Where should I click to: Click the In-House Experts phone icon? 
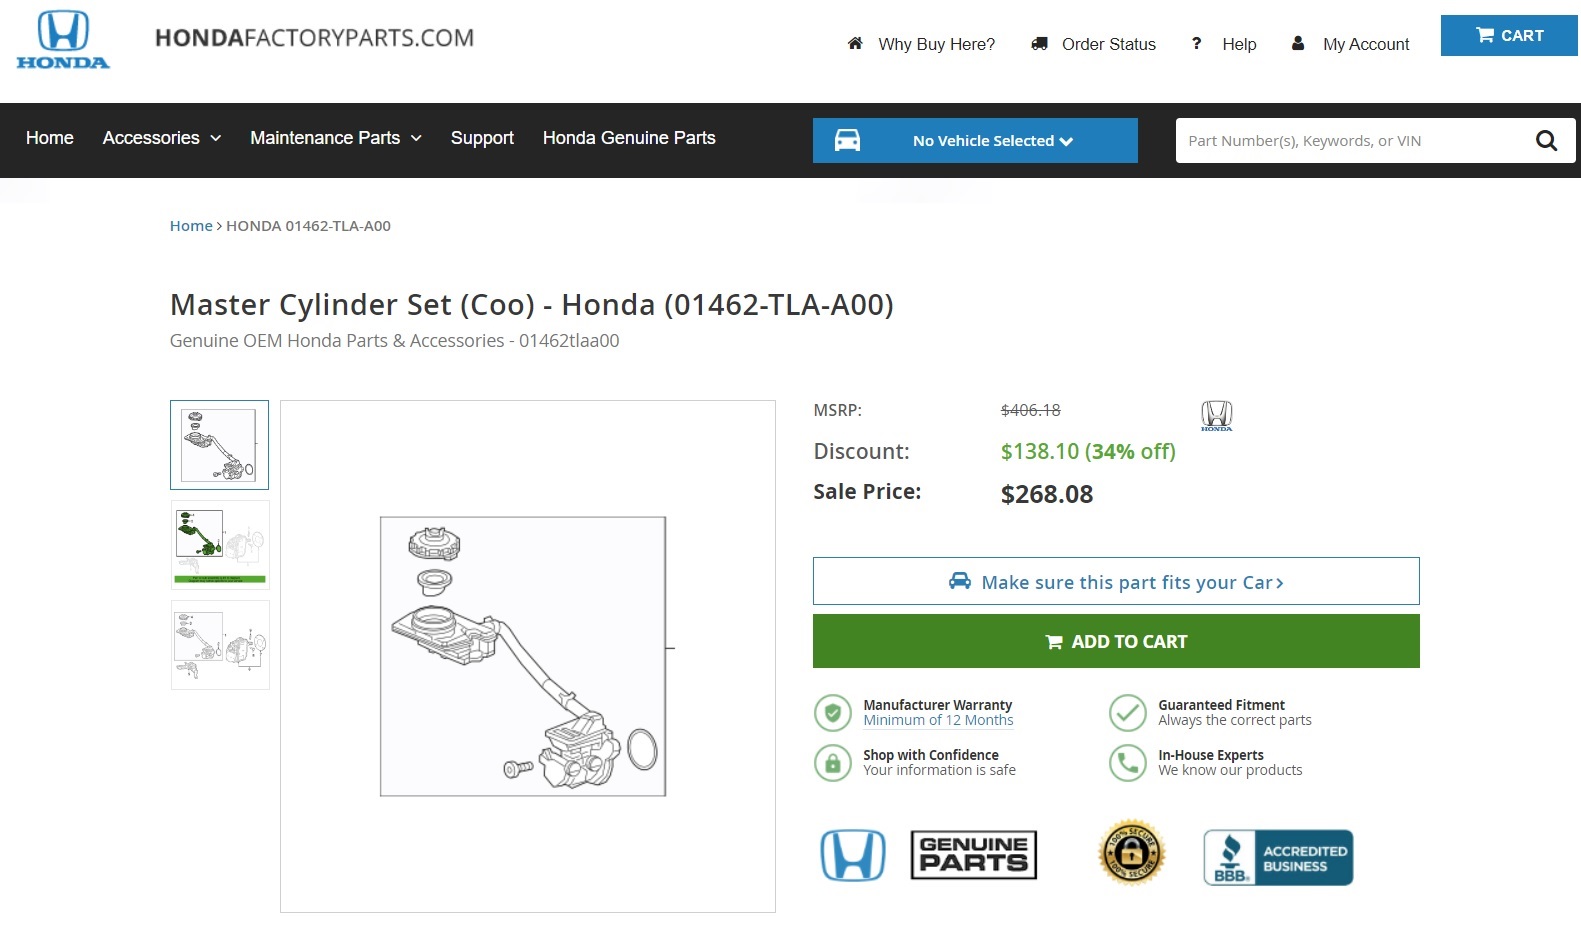[x=1127, y=763]
